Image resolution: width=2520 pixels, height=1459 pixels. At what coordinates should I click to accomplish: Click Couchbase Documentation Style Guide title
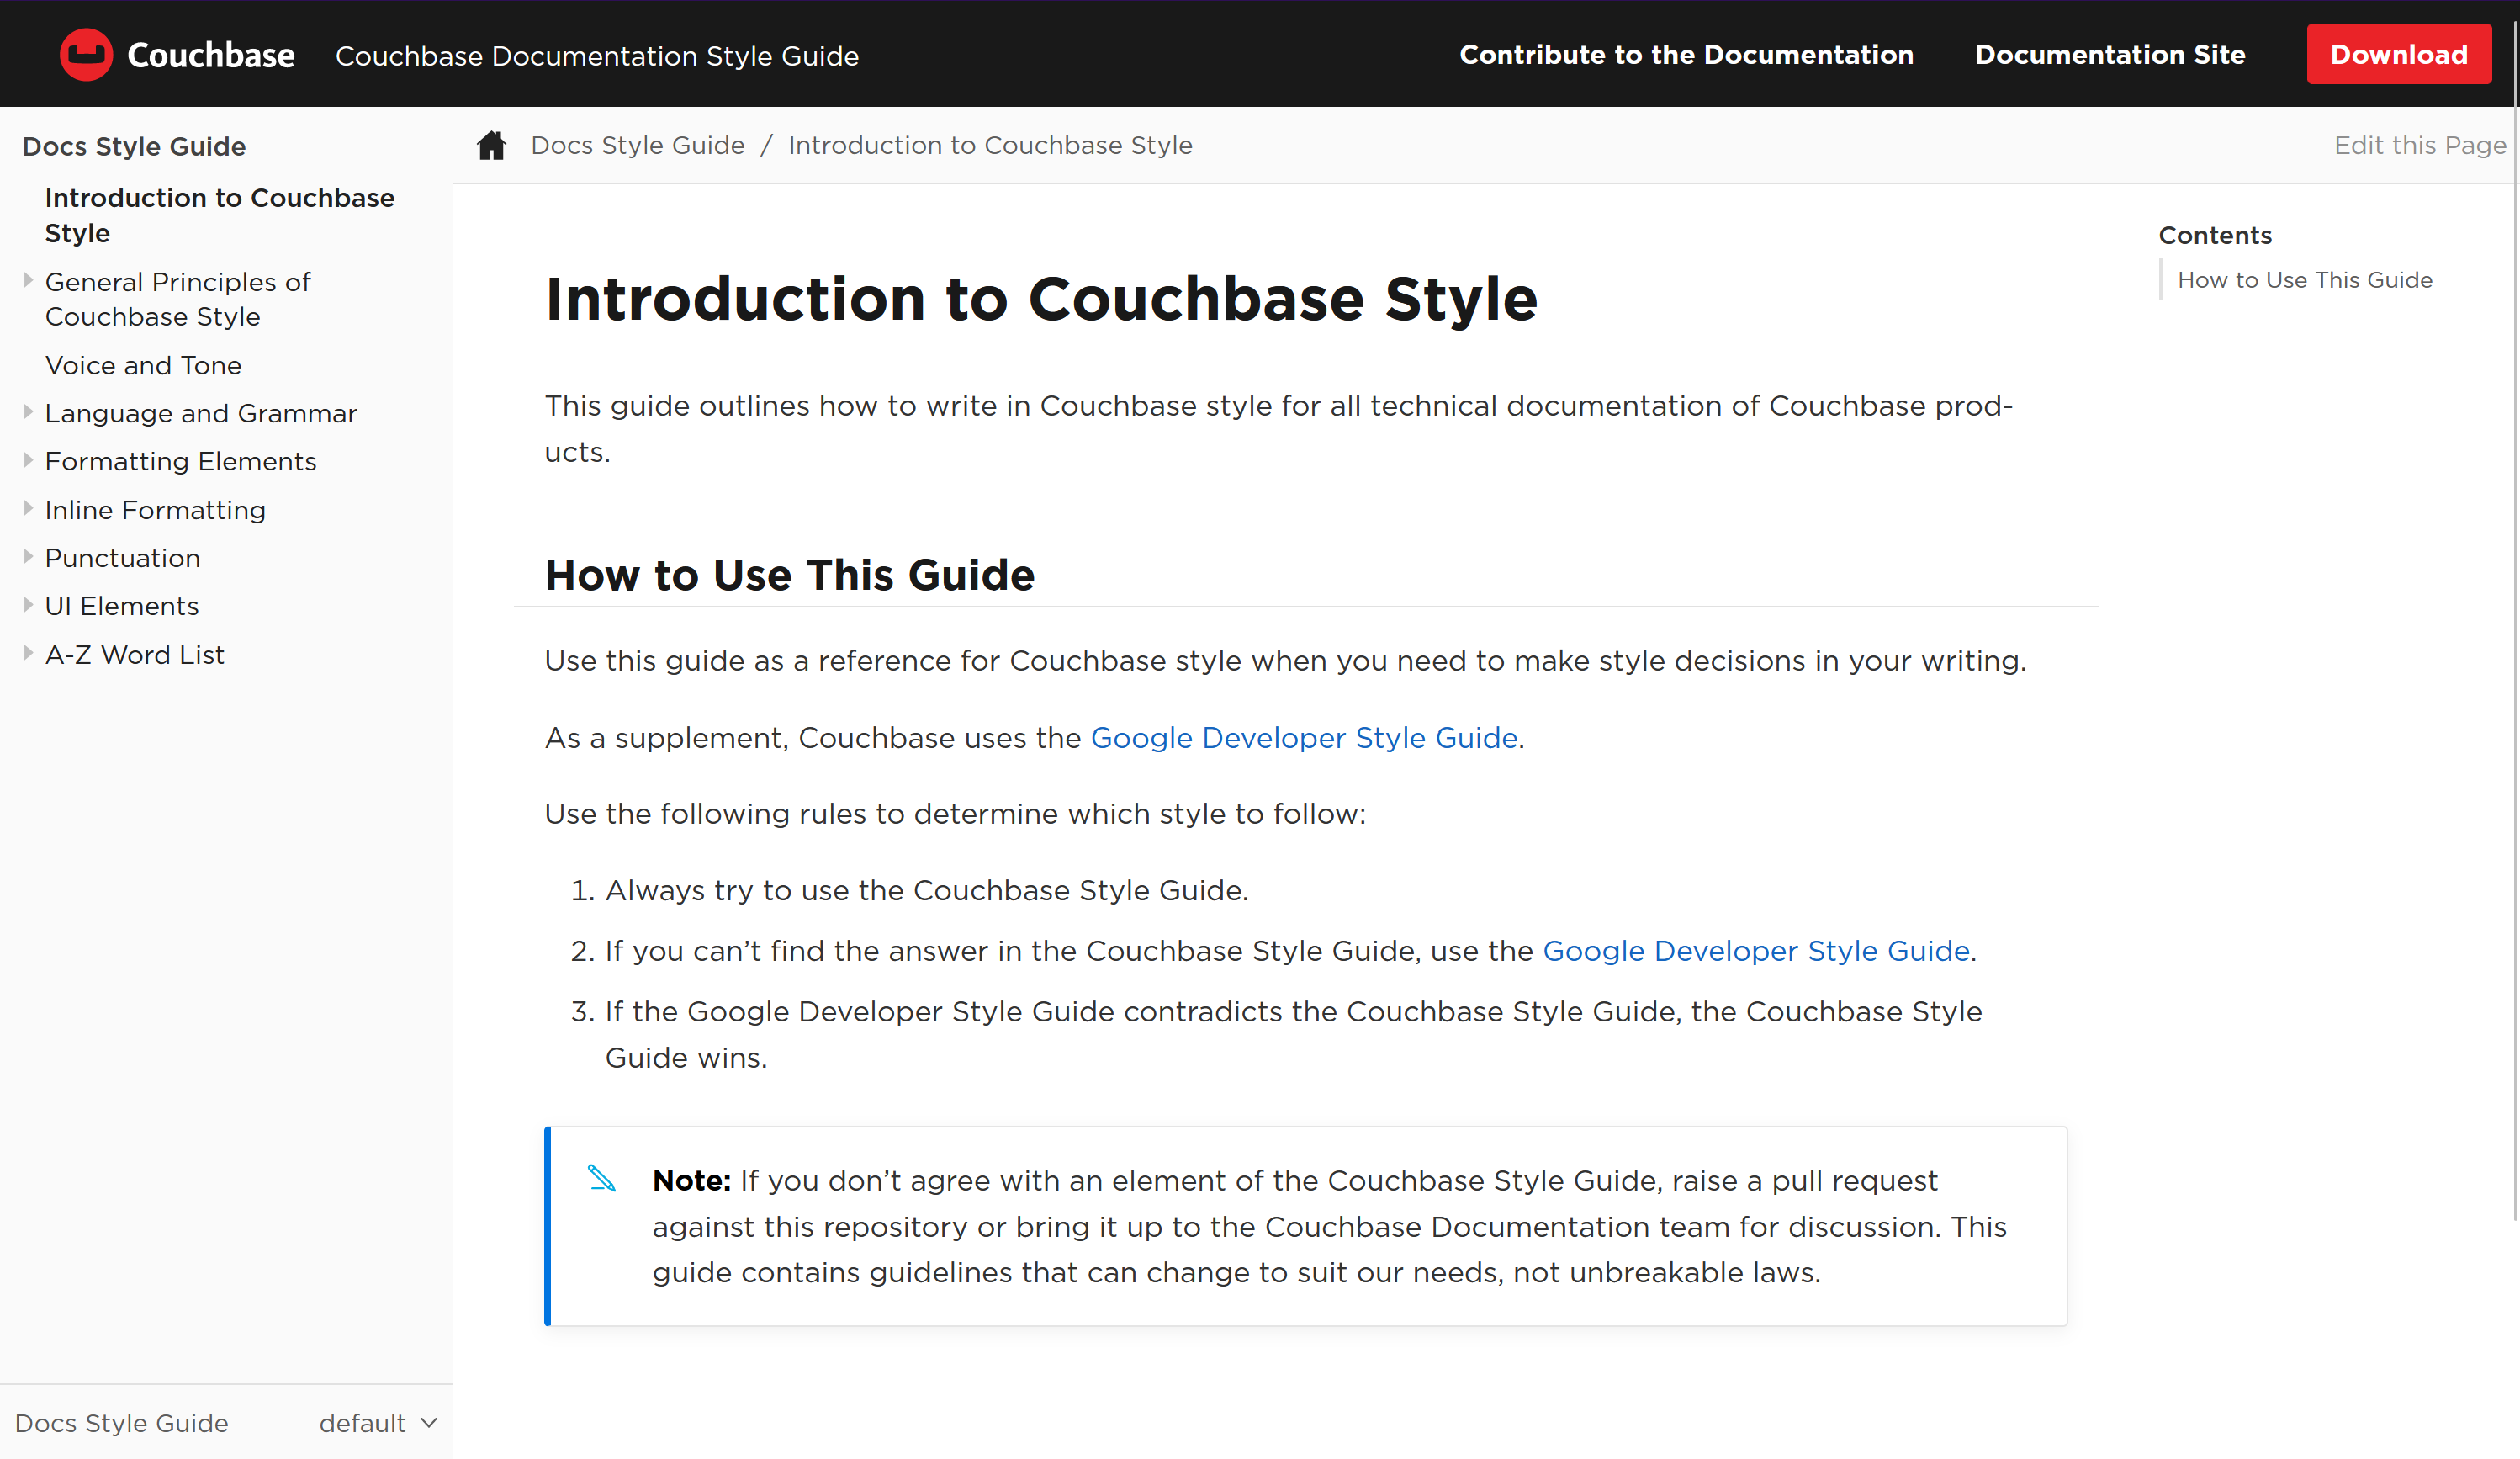(x=597, y=56)
